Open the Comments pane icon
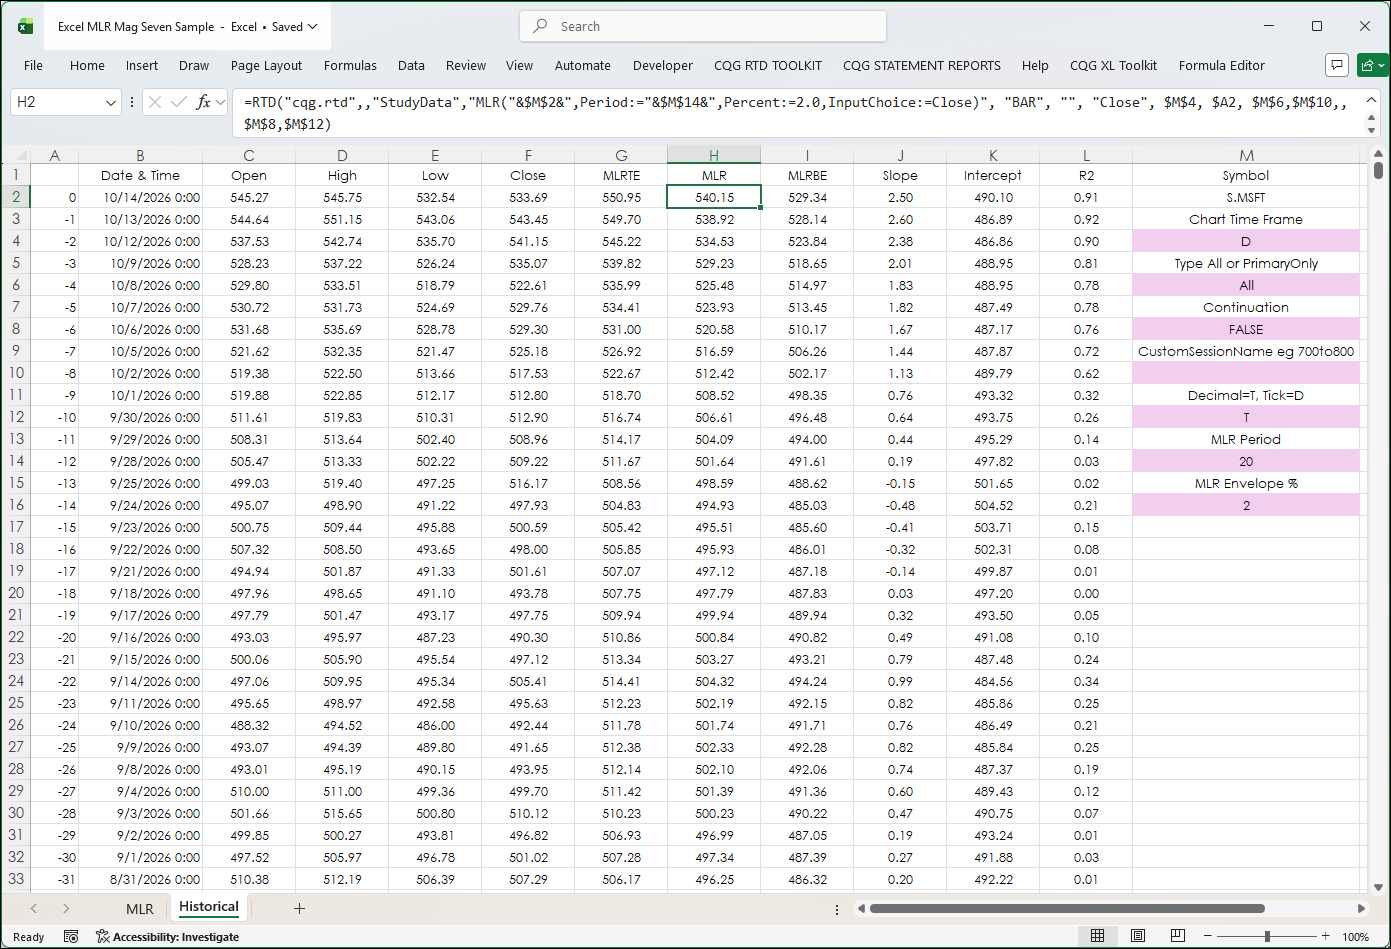 click(x=1337, y=65)
